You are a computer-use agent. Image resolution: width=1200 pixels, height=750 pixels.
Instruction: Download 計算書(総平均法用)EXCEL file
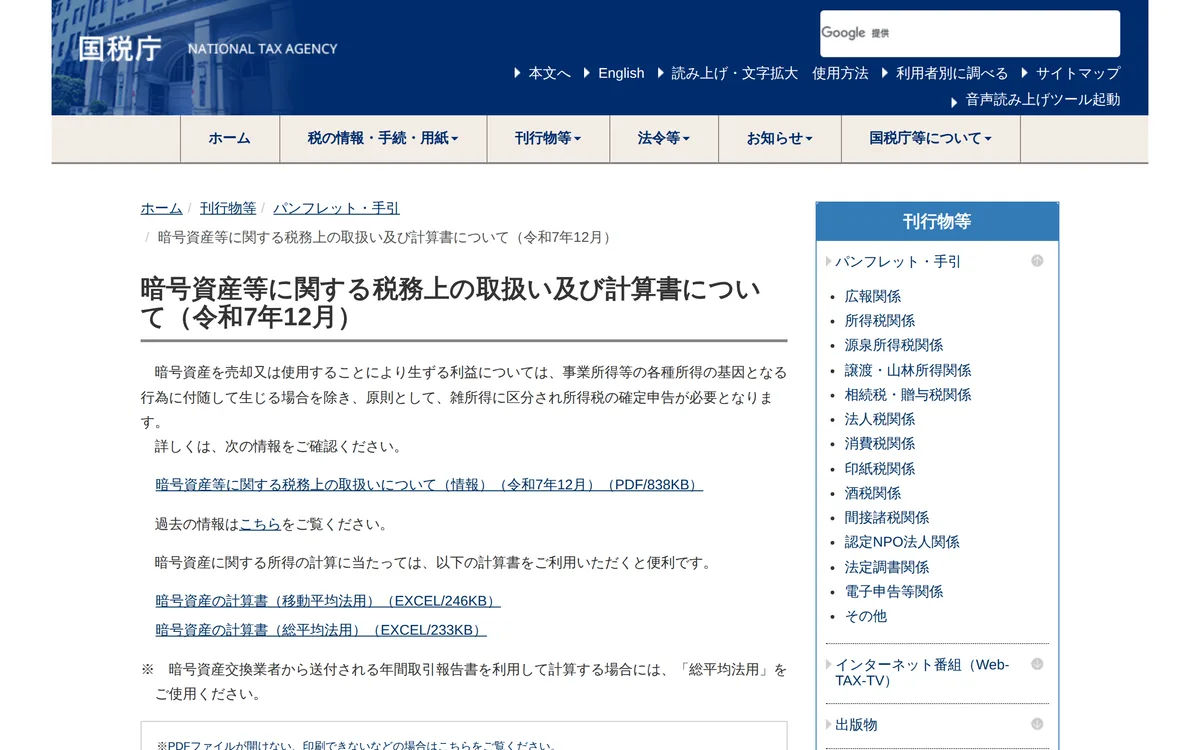tap(320, 630)
